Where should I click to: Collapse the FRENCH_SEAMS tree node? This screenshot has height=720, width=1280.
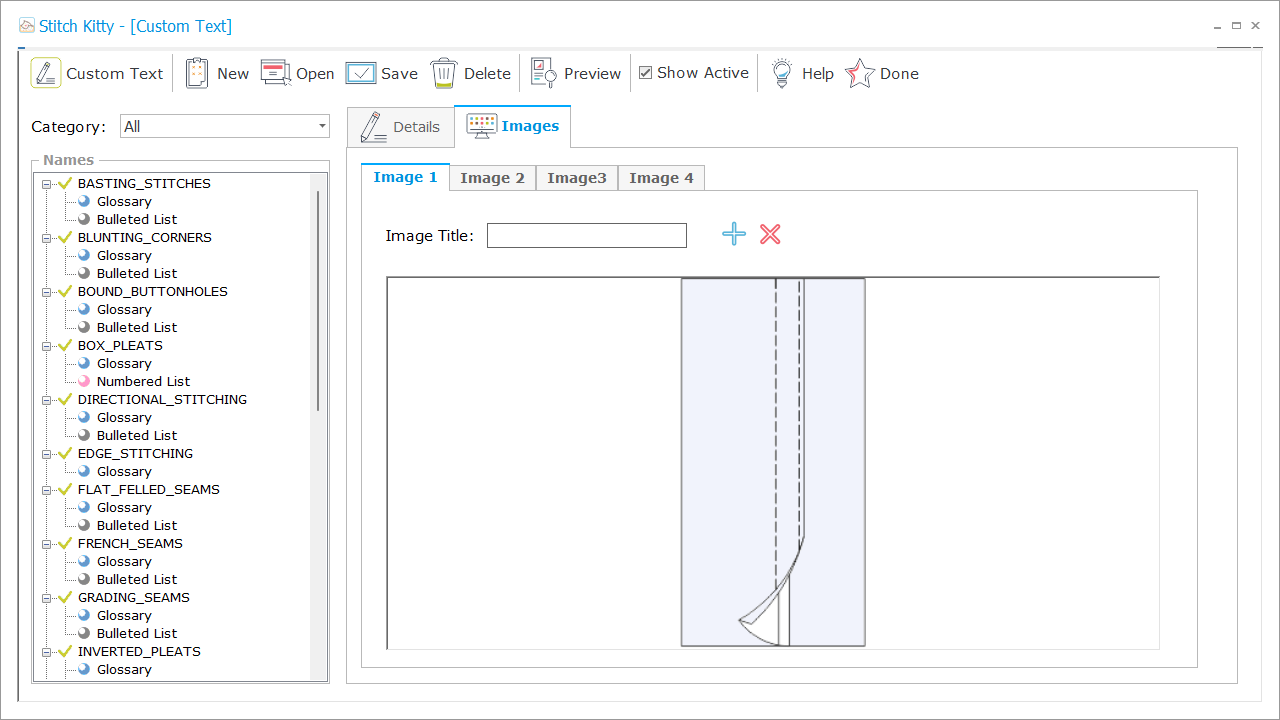coord(47,544)
